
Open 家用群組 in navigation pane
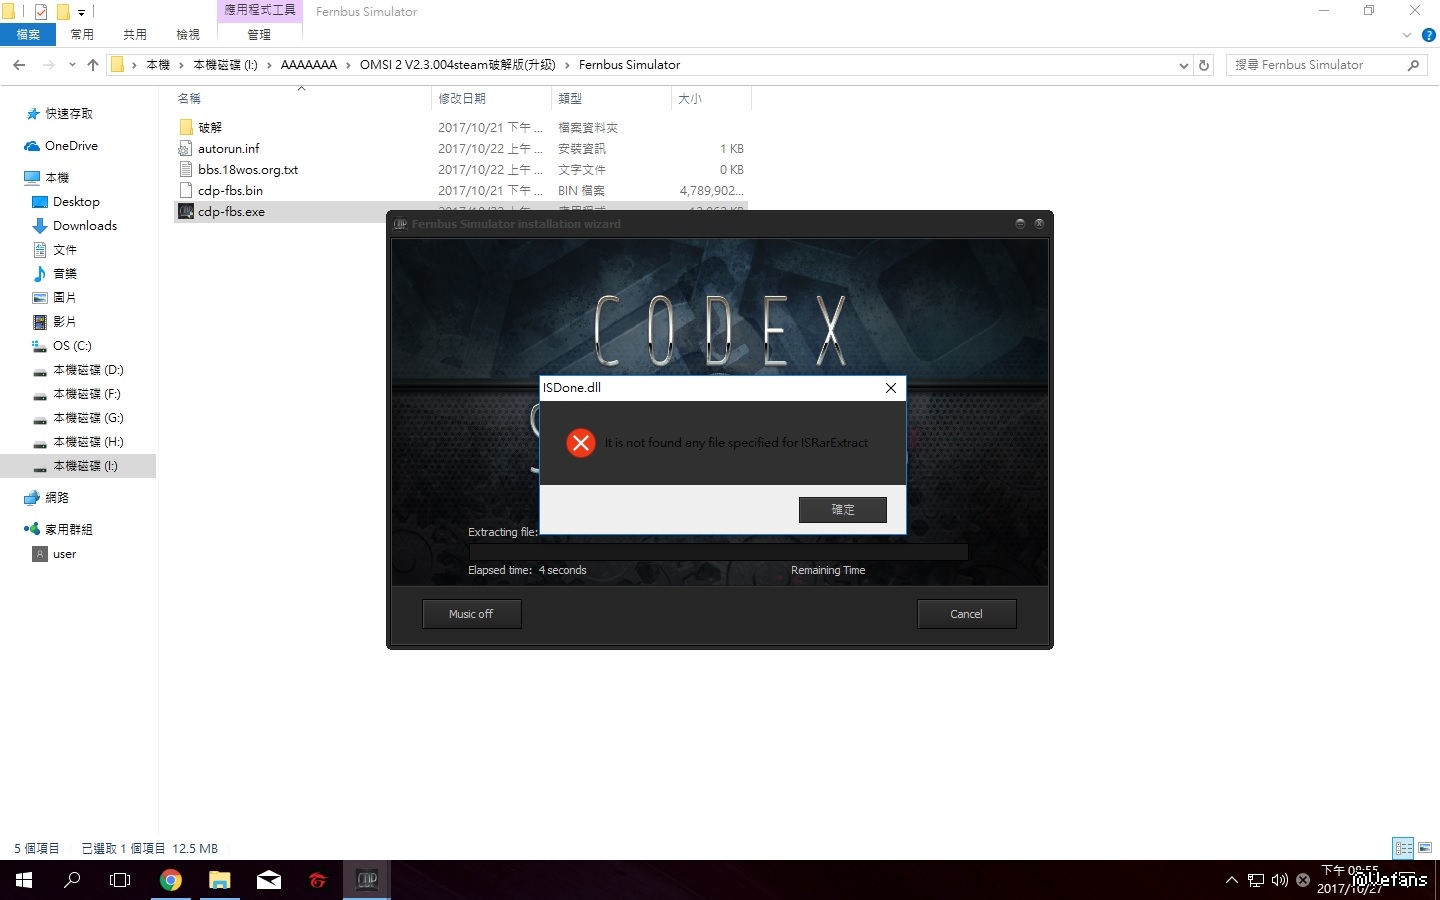[x=68, y=530]
